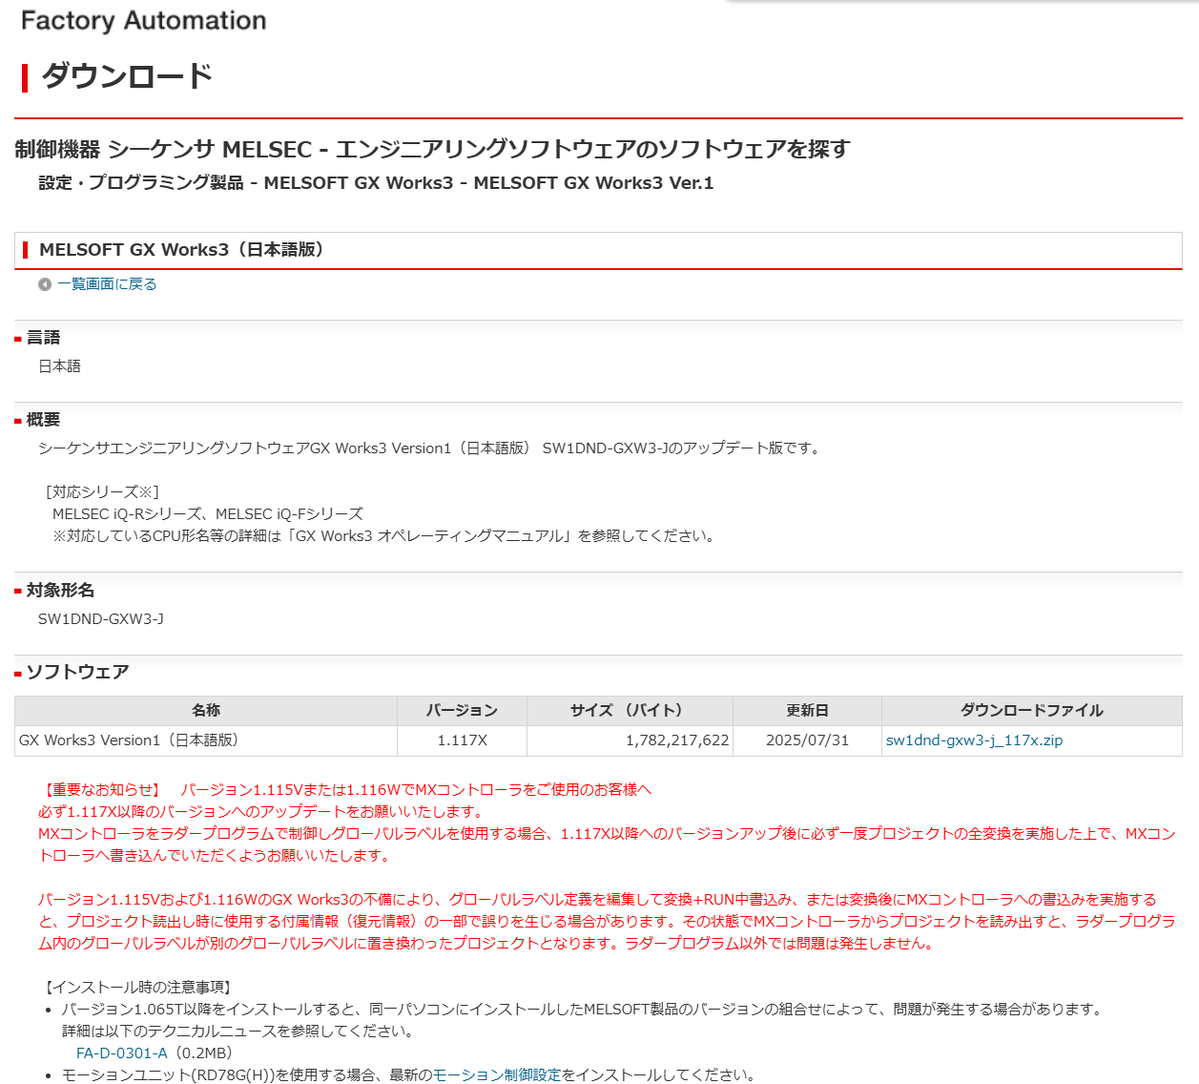This screenshot has height=1084, width=1199.
Task: Select the file size 1,782,217,622
Action: [x=677, y=741]
